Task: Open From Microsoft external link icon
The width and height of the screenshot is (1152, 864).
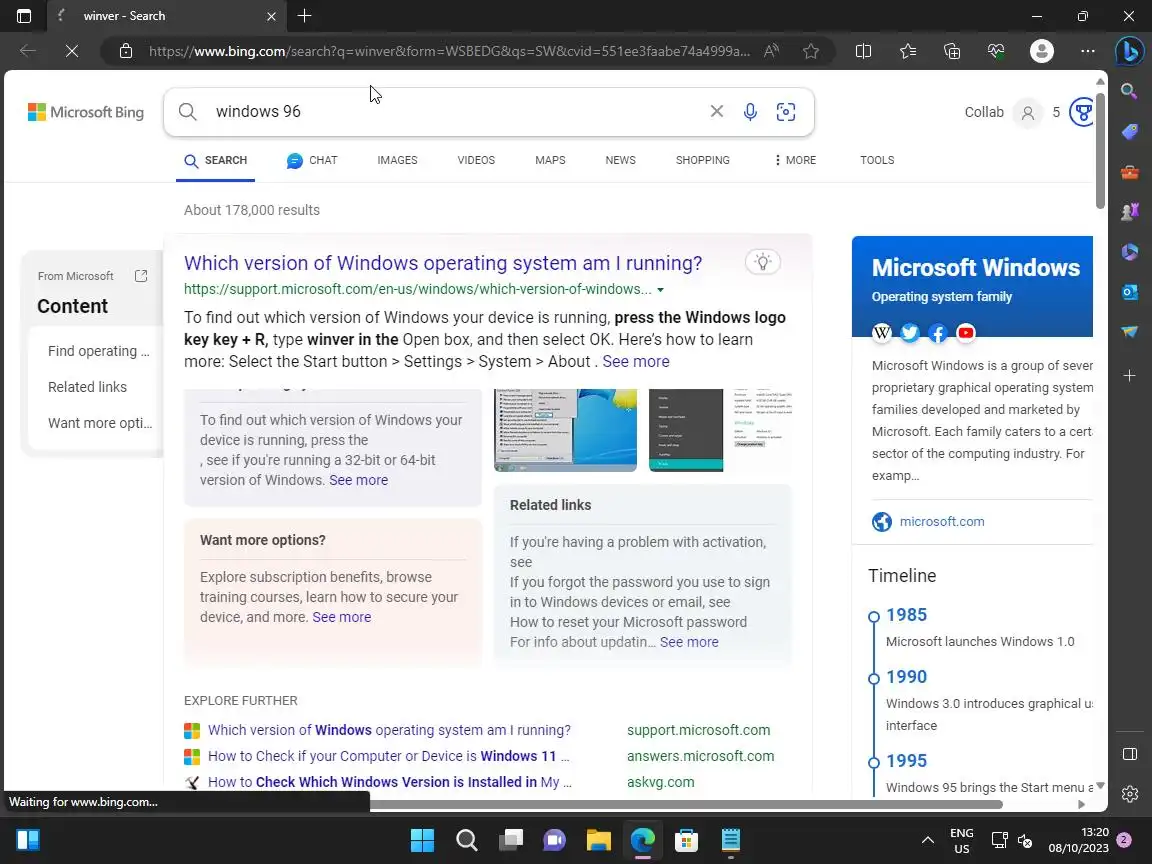Action: (141, 276)
